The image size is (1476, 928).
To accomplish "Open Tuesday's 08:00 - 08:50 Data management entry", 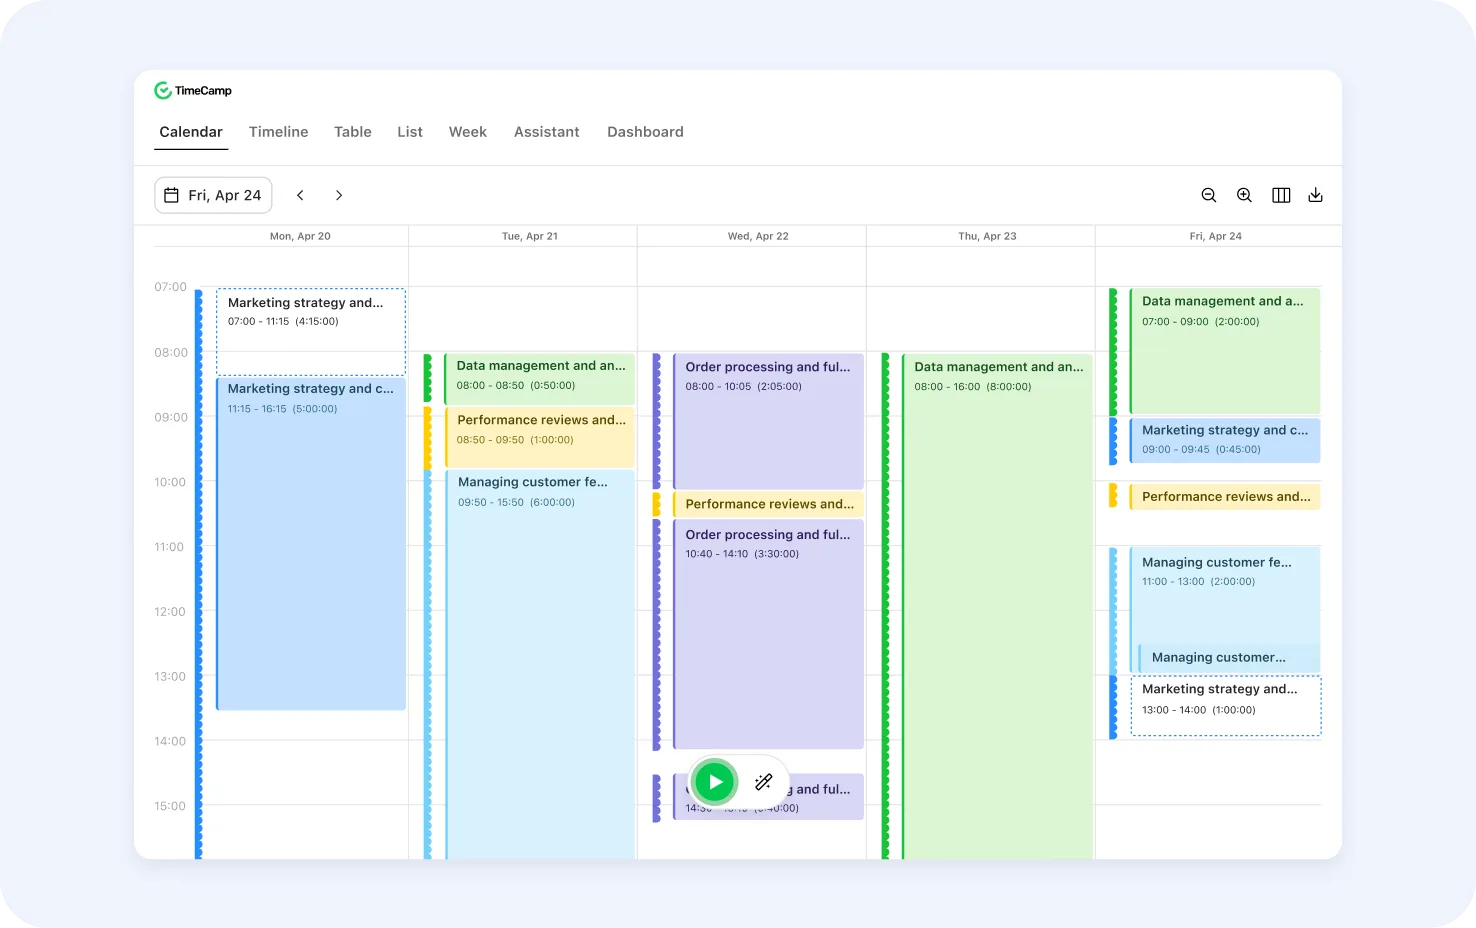I will (540, 378).
